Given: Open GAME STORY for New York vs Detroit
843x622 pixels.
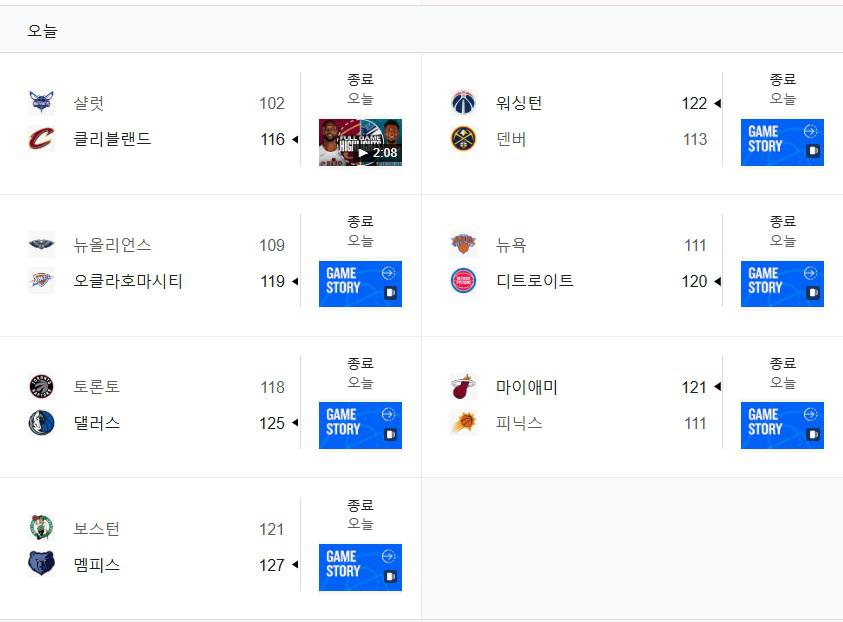Looking at the screenshot, I should pos(782,284).
